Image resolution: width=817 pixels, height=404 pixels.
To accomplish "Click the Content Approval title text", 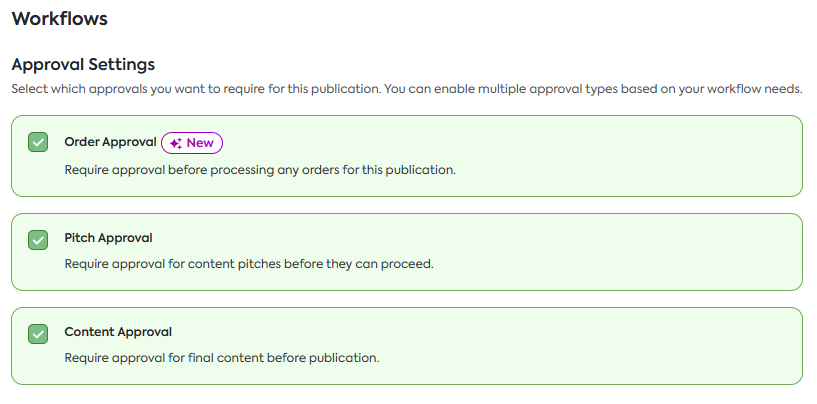I will pos(118,332).
